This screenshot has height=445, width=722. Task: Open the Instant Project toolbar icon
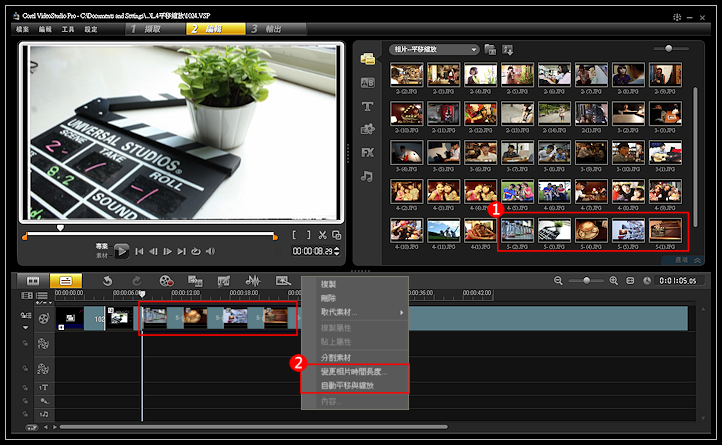point(283,281)
